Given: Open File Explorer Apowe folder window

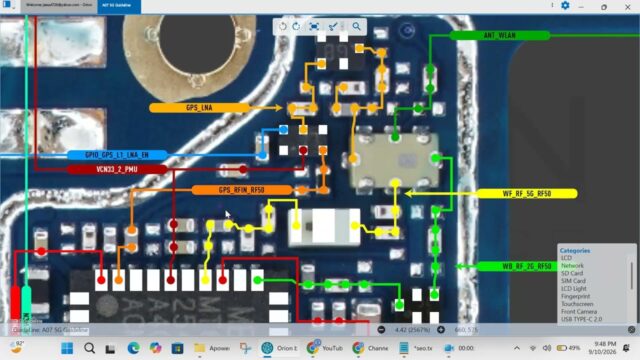Looking at the screenshot, I should coord(211,348).
